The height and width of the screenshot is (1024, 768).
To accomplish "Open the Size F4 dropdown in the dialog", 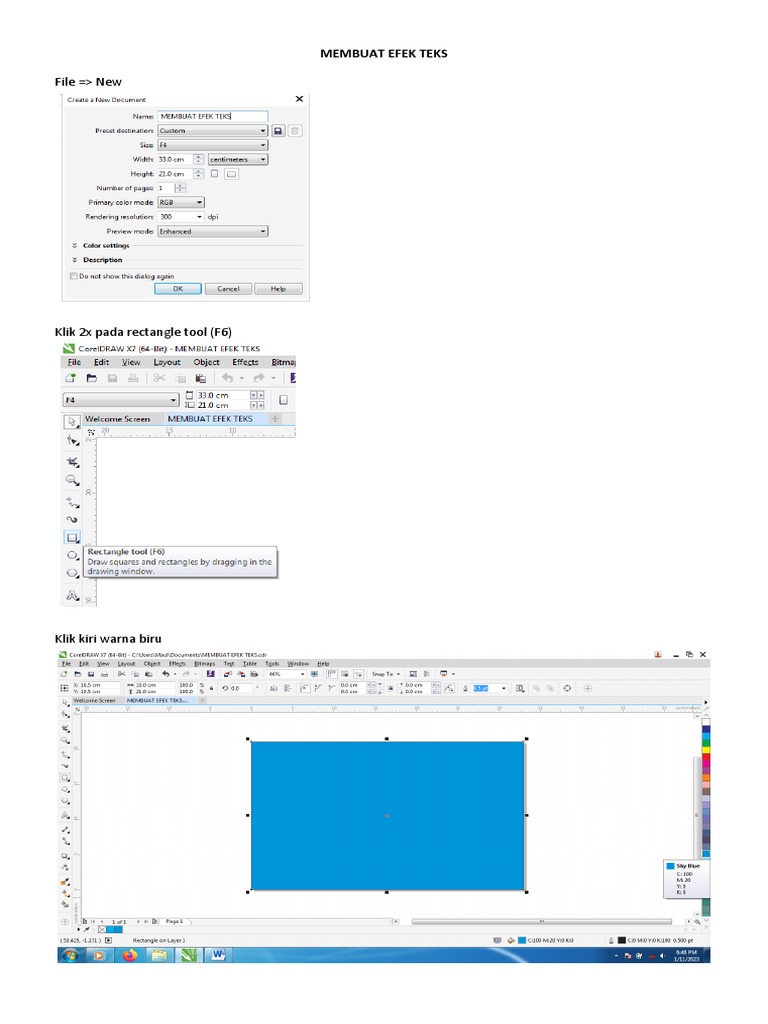I will pyautogui.click(x=212, y=145).
